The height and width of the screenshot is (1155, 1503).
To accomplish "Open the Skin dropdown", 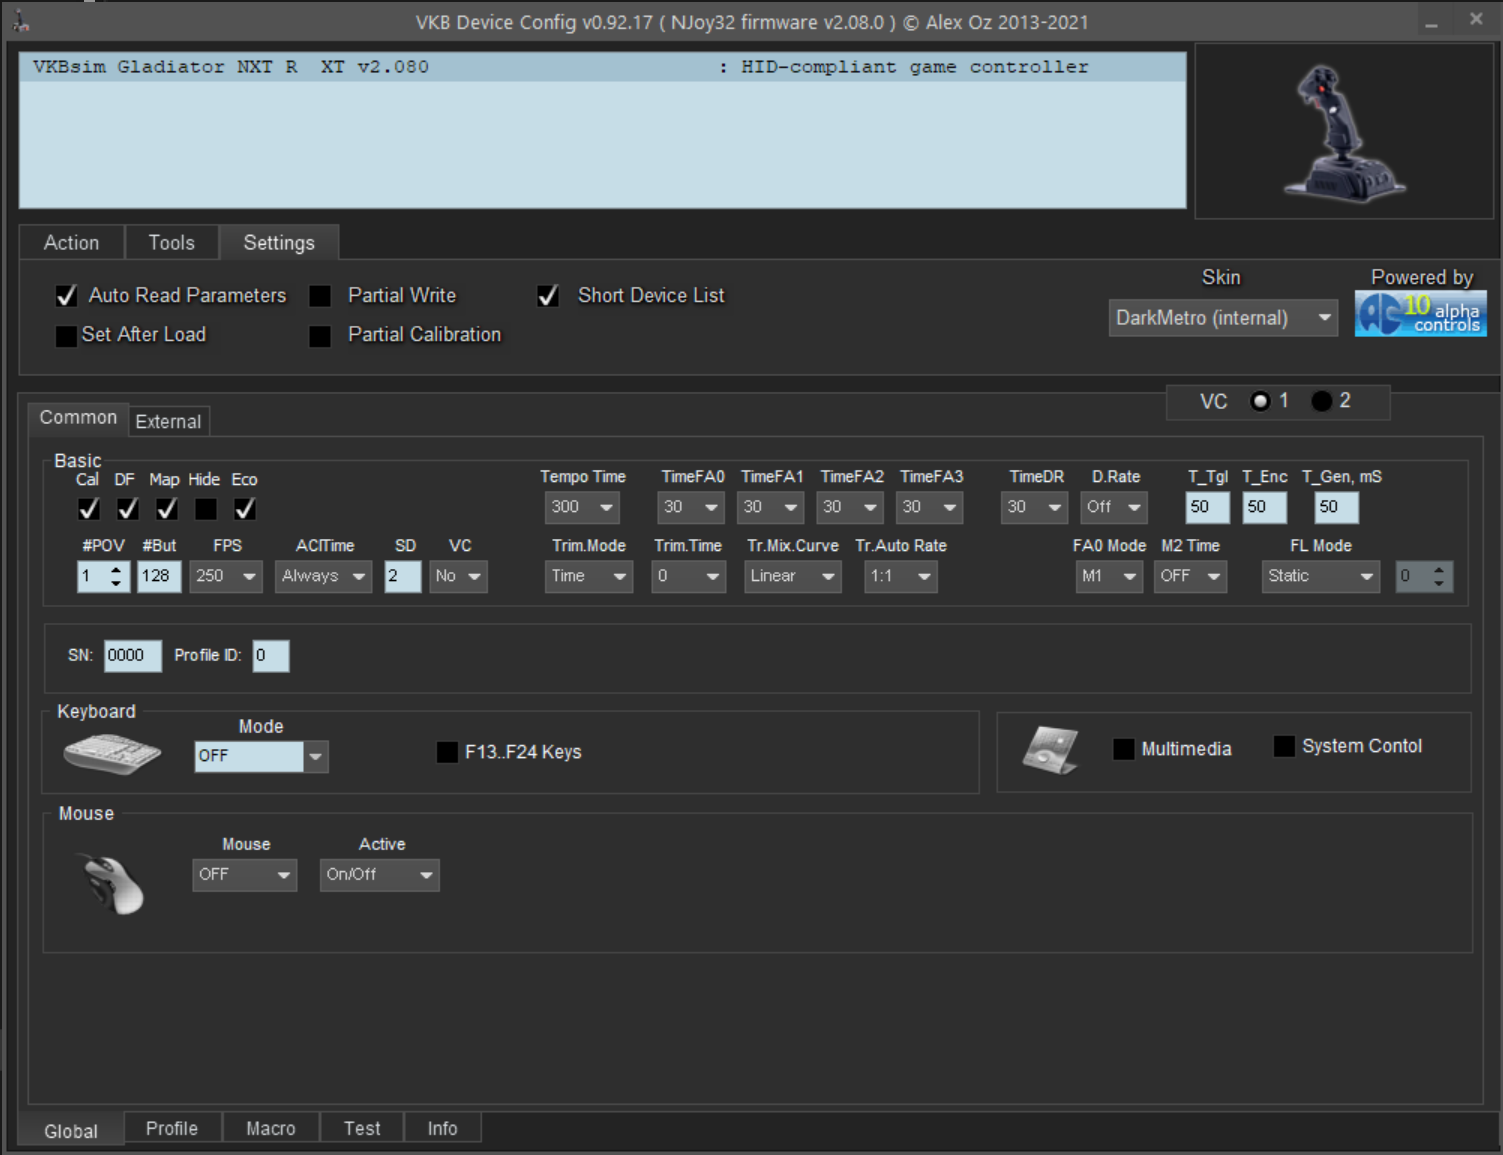I will (1222, 318).
